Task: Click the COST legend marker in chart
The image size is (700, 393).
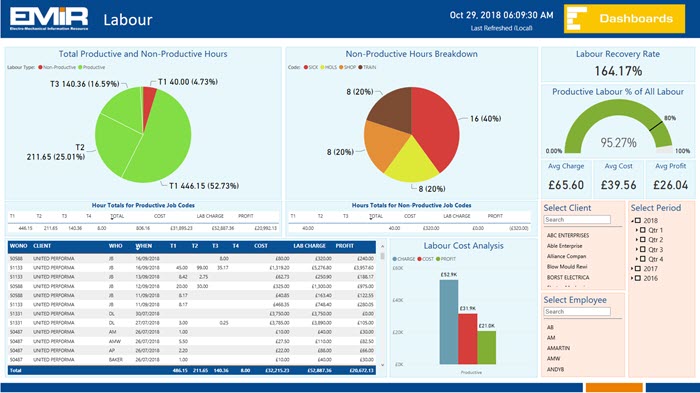Action: pos(420,259)
